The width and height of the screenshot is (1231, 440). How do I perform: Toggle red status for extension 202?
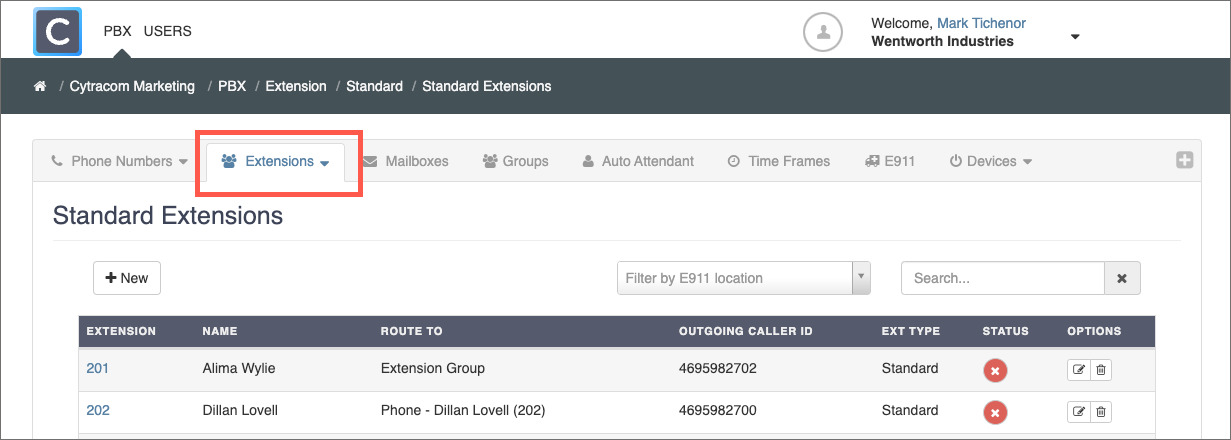[x=994, y=411]
